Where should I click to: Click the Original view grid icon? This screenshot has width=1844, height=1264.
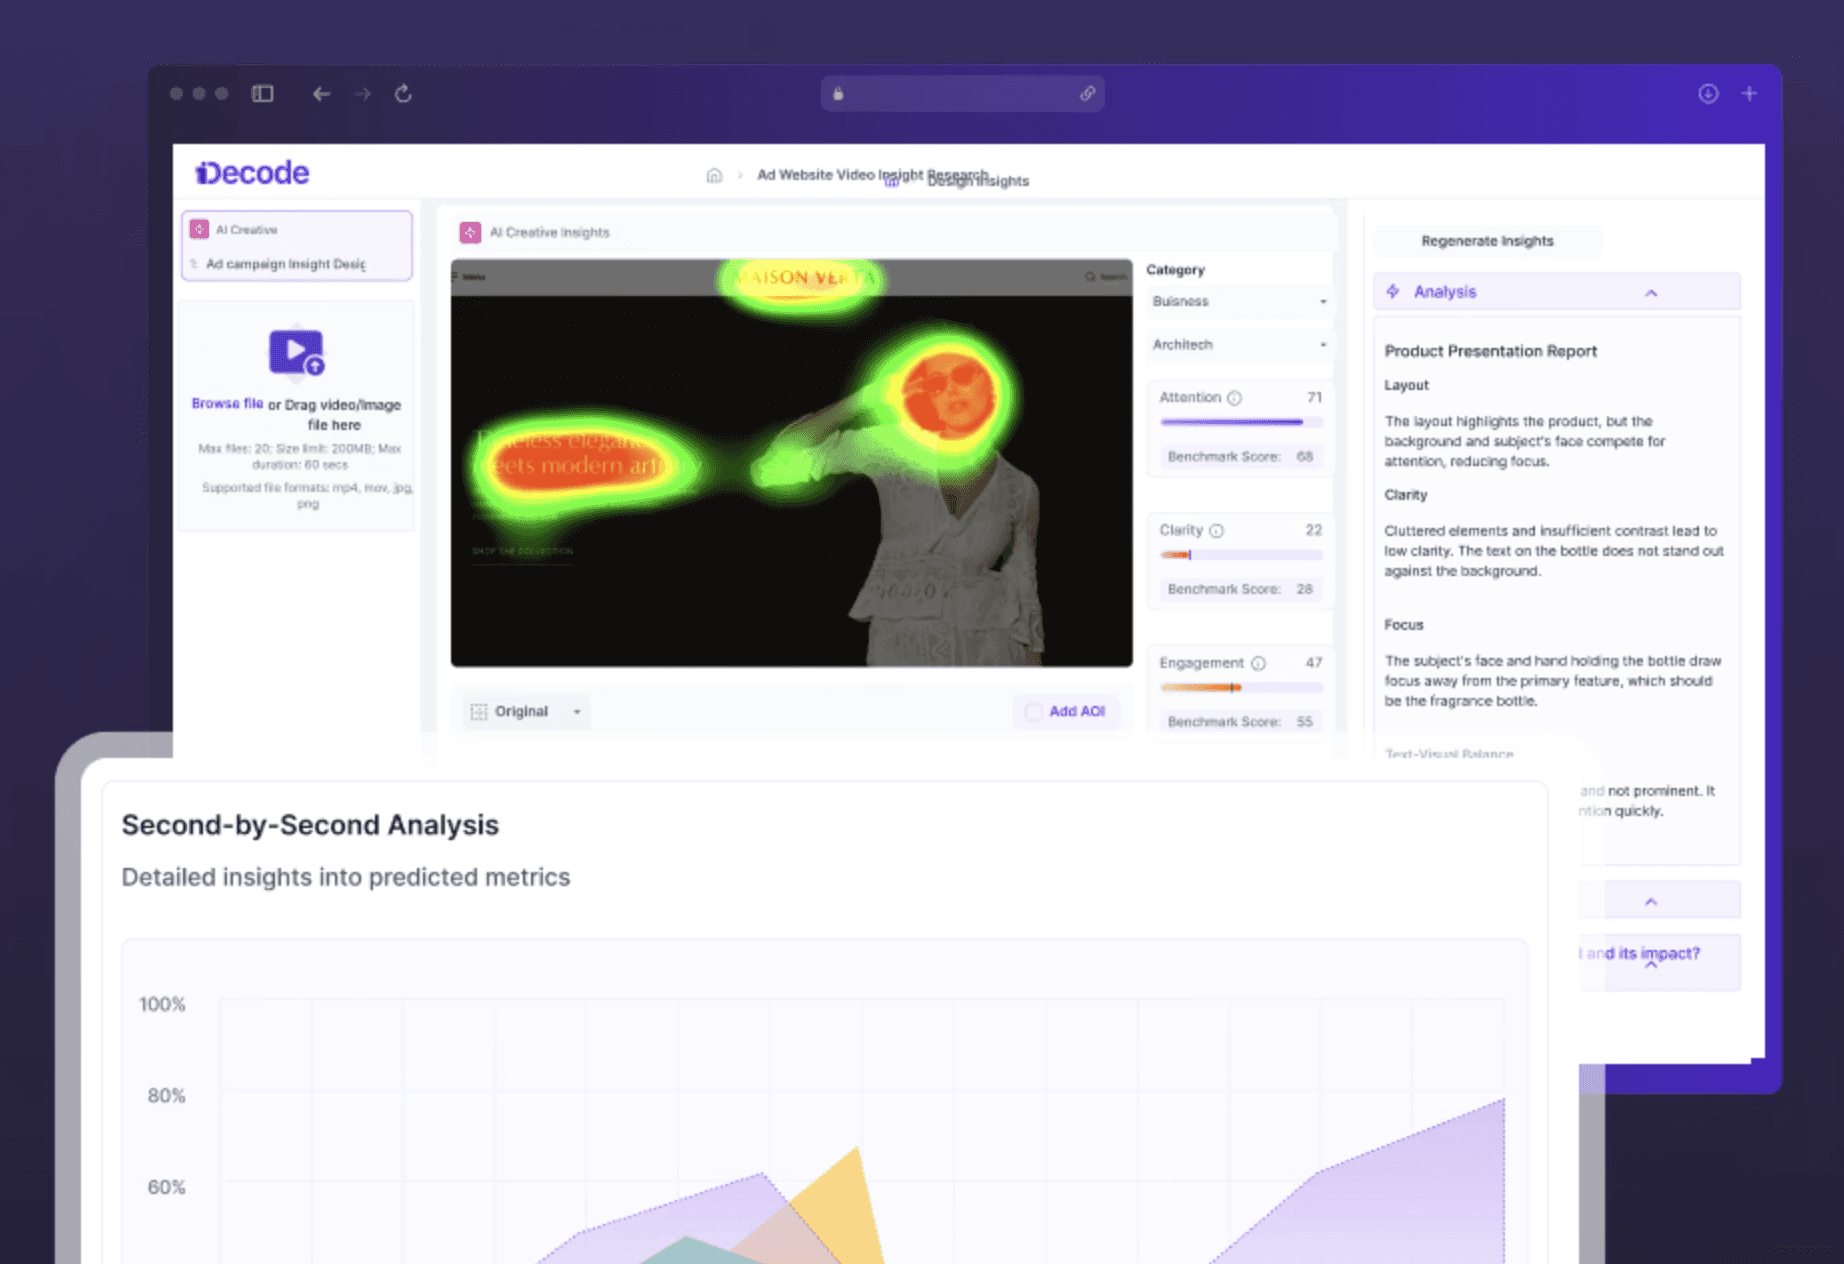pos(479,711)
